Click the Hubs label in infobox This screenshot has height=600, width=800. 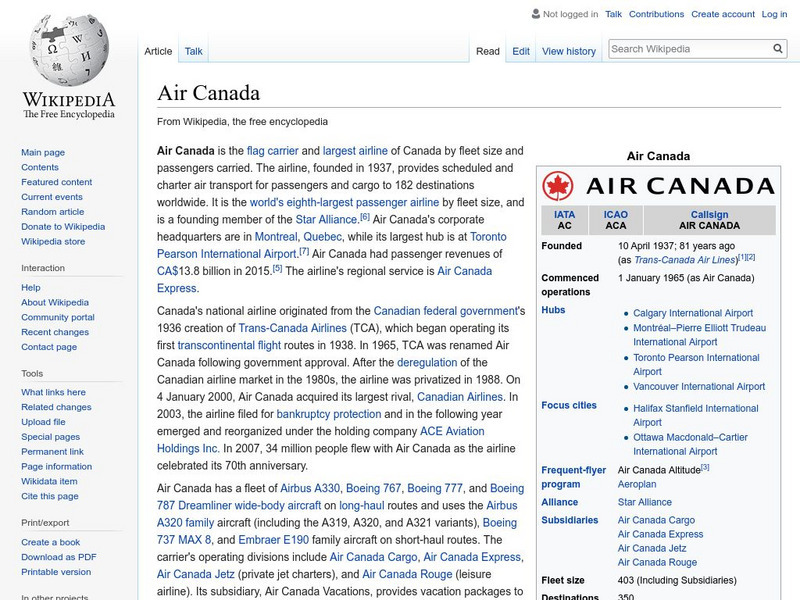pos(553,310)
